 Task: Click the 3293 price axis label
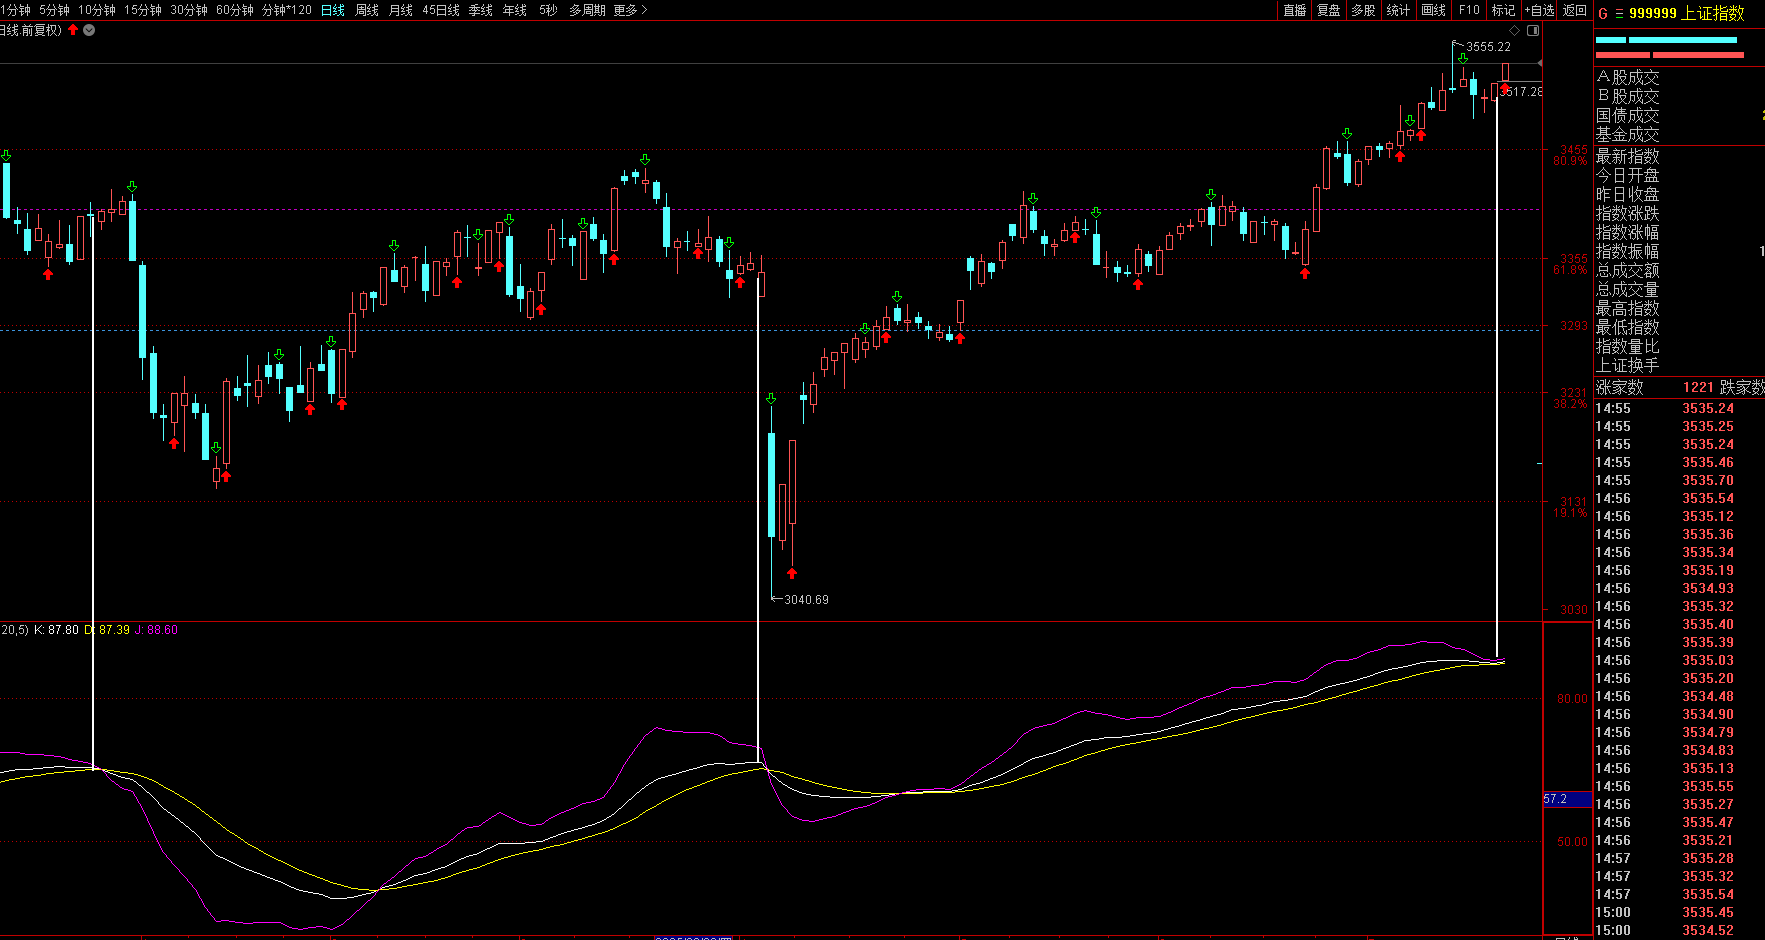click(x=1574, y=325)
